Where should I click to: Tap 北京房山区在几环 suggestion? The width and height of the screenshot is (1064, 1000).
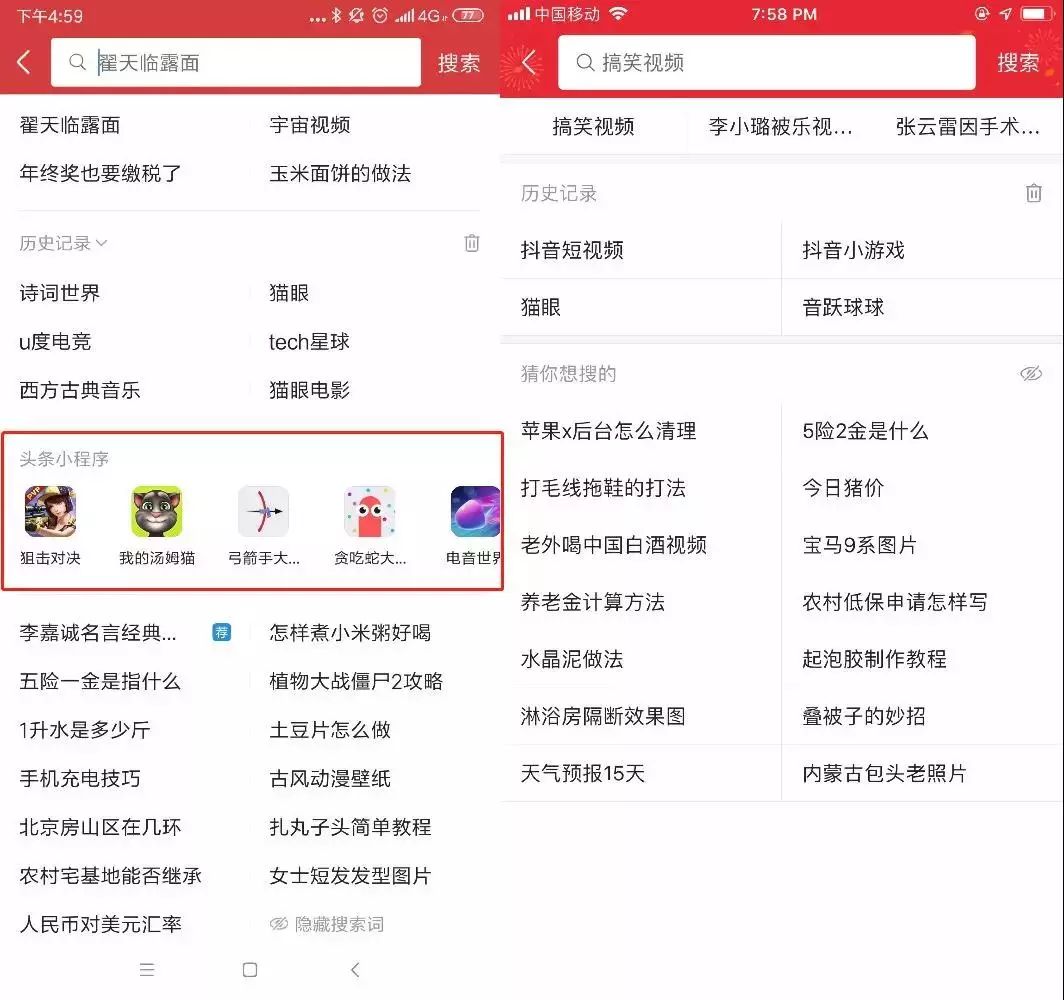tap(100, 827)
